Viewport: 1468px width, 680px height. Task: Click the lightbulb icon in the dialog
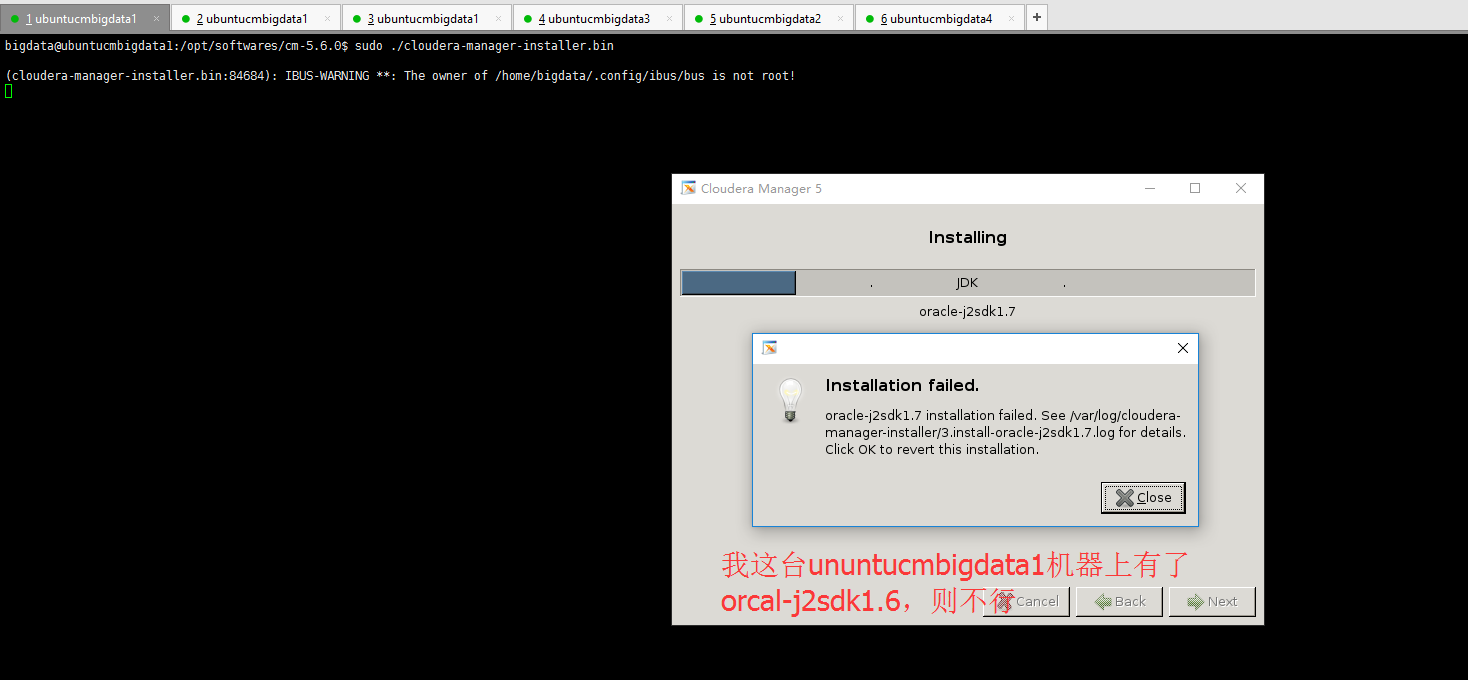pos(790,400)
